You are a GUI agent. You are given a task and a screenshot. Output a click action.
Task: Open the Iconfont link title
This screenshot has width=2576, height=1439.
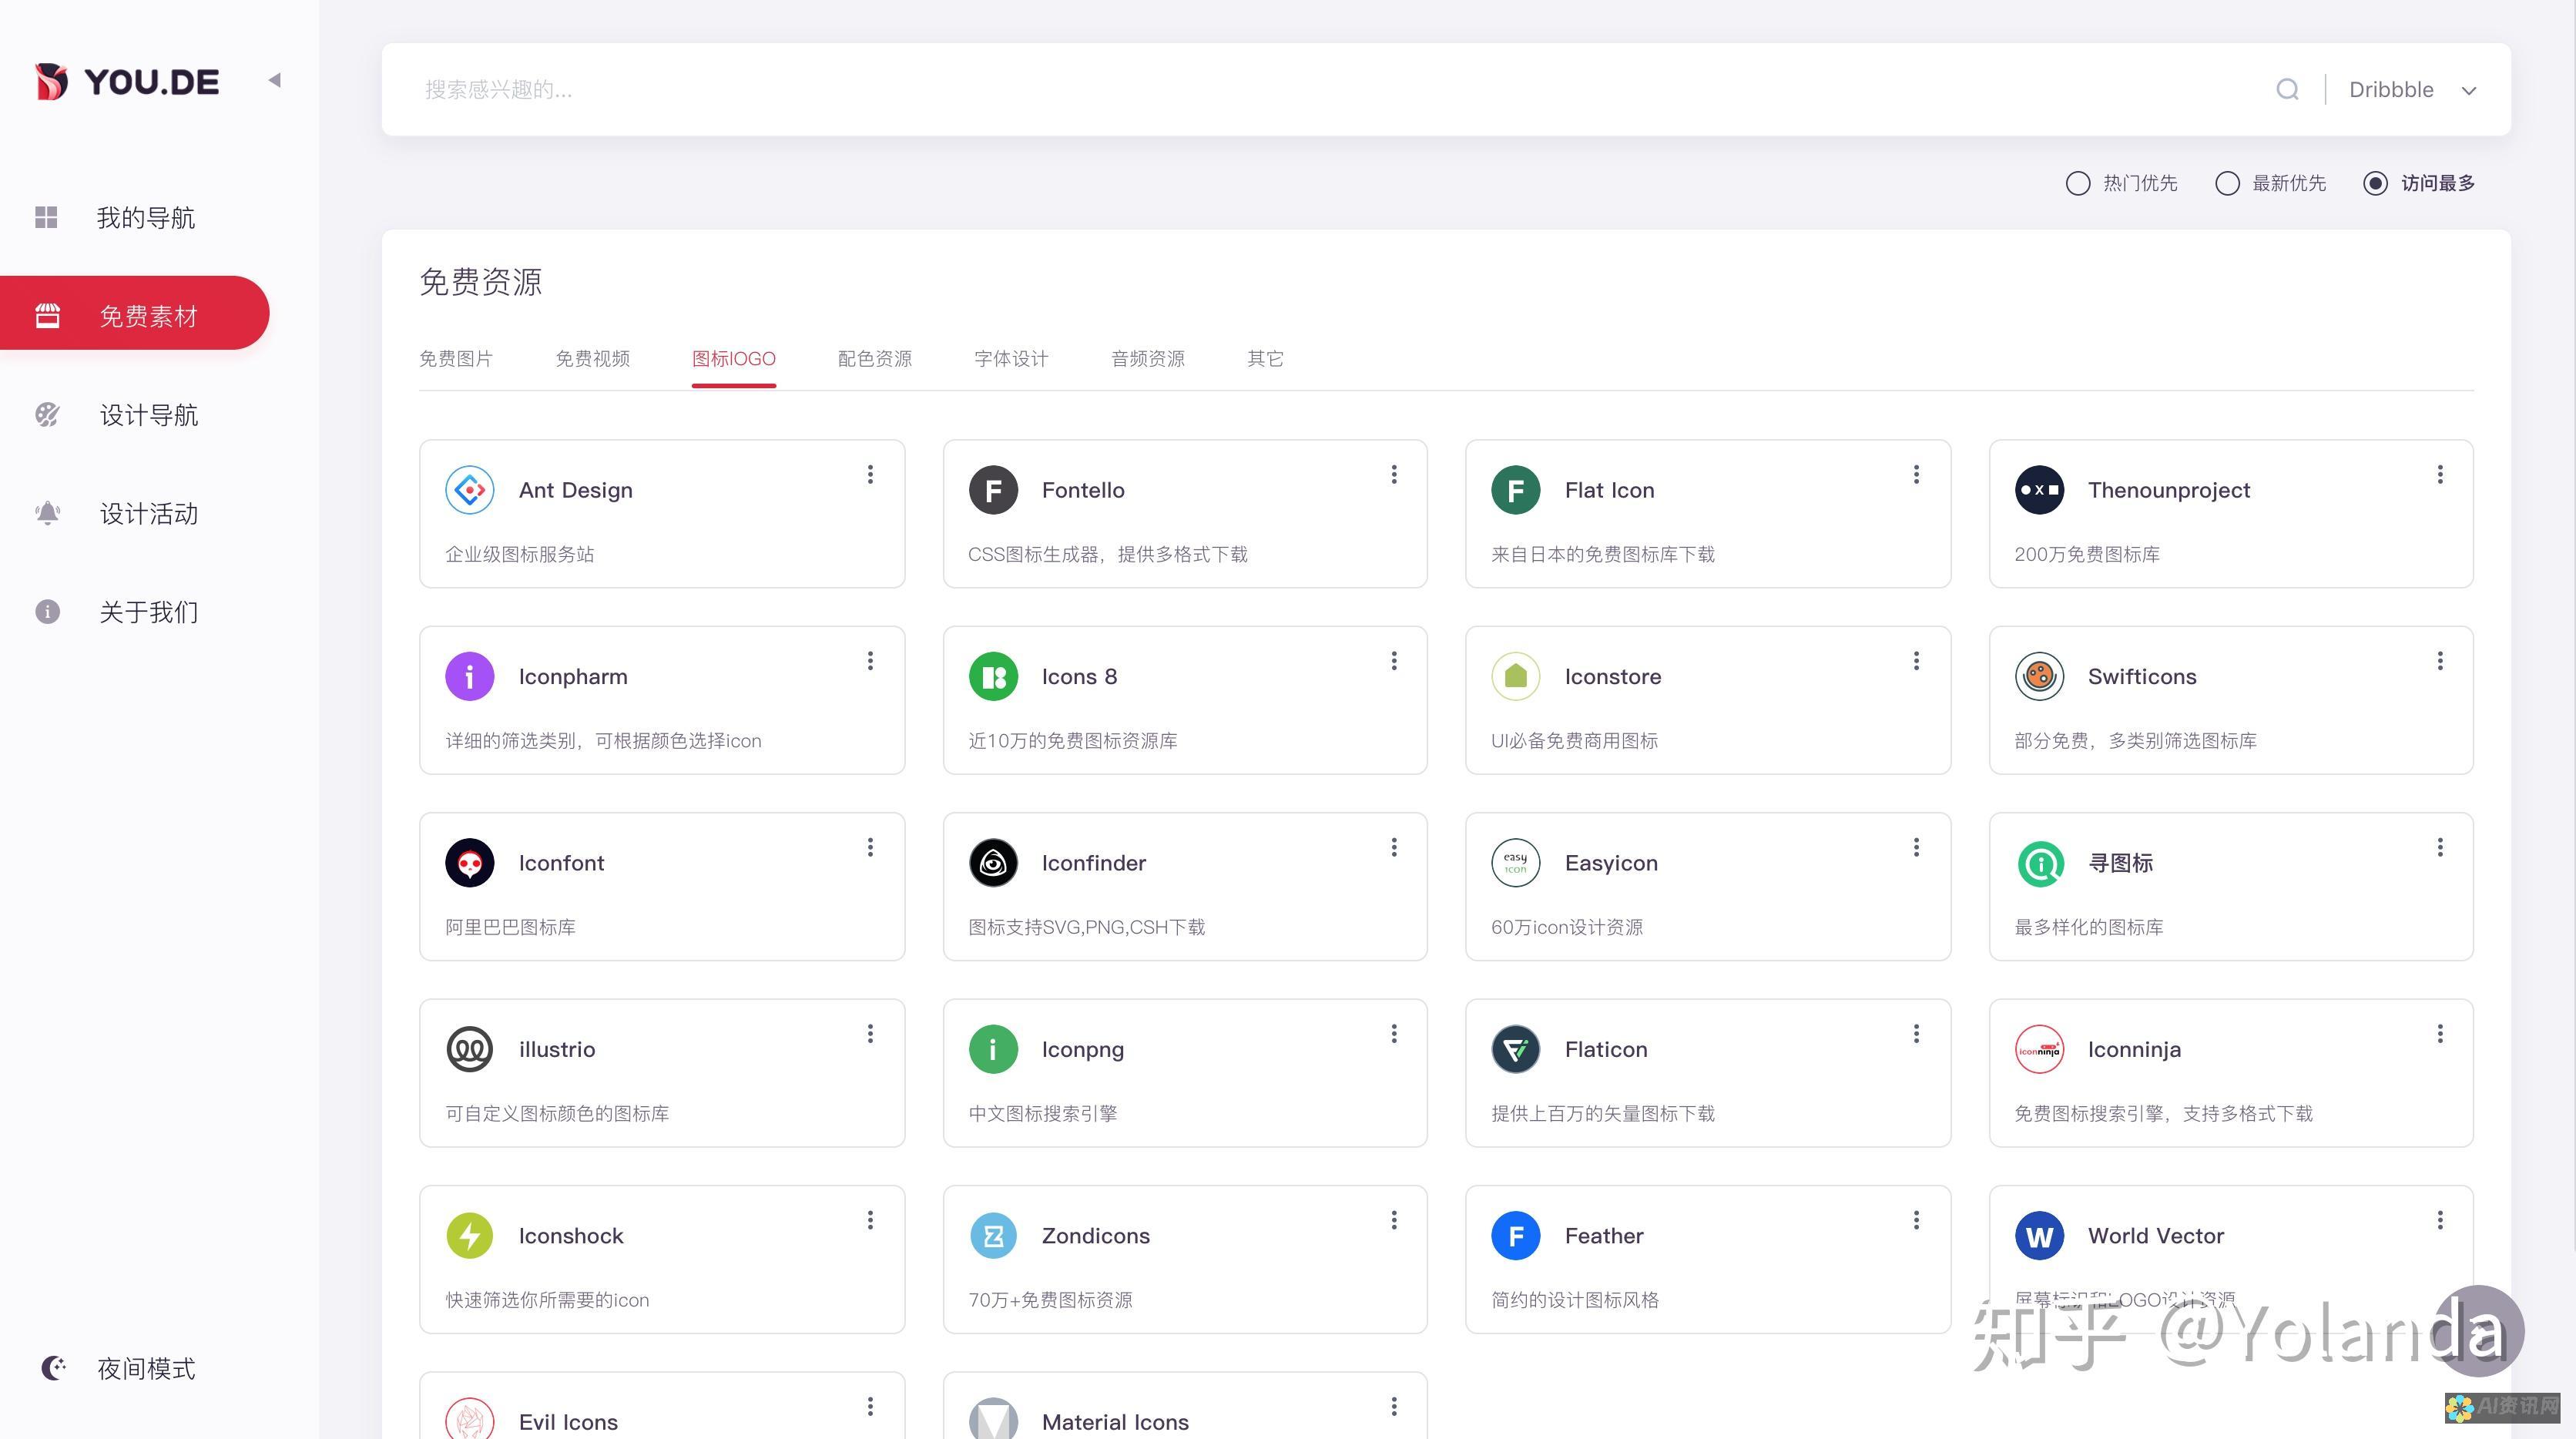[x=561, y=863]
